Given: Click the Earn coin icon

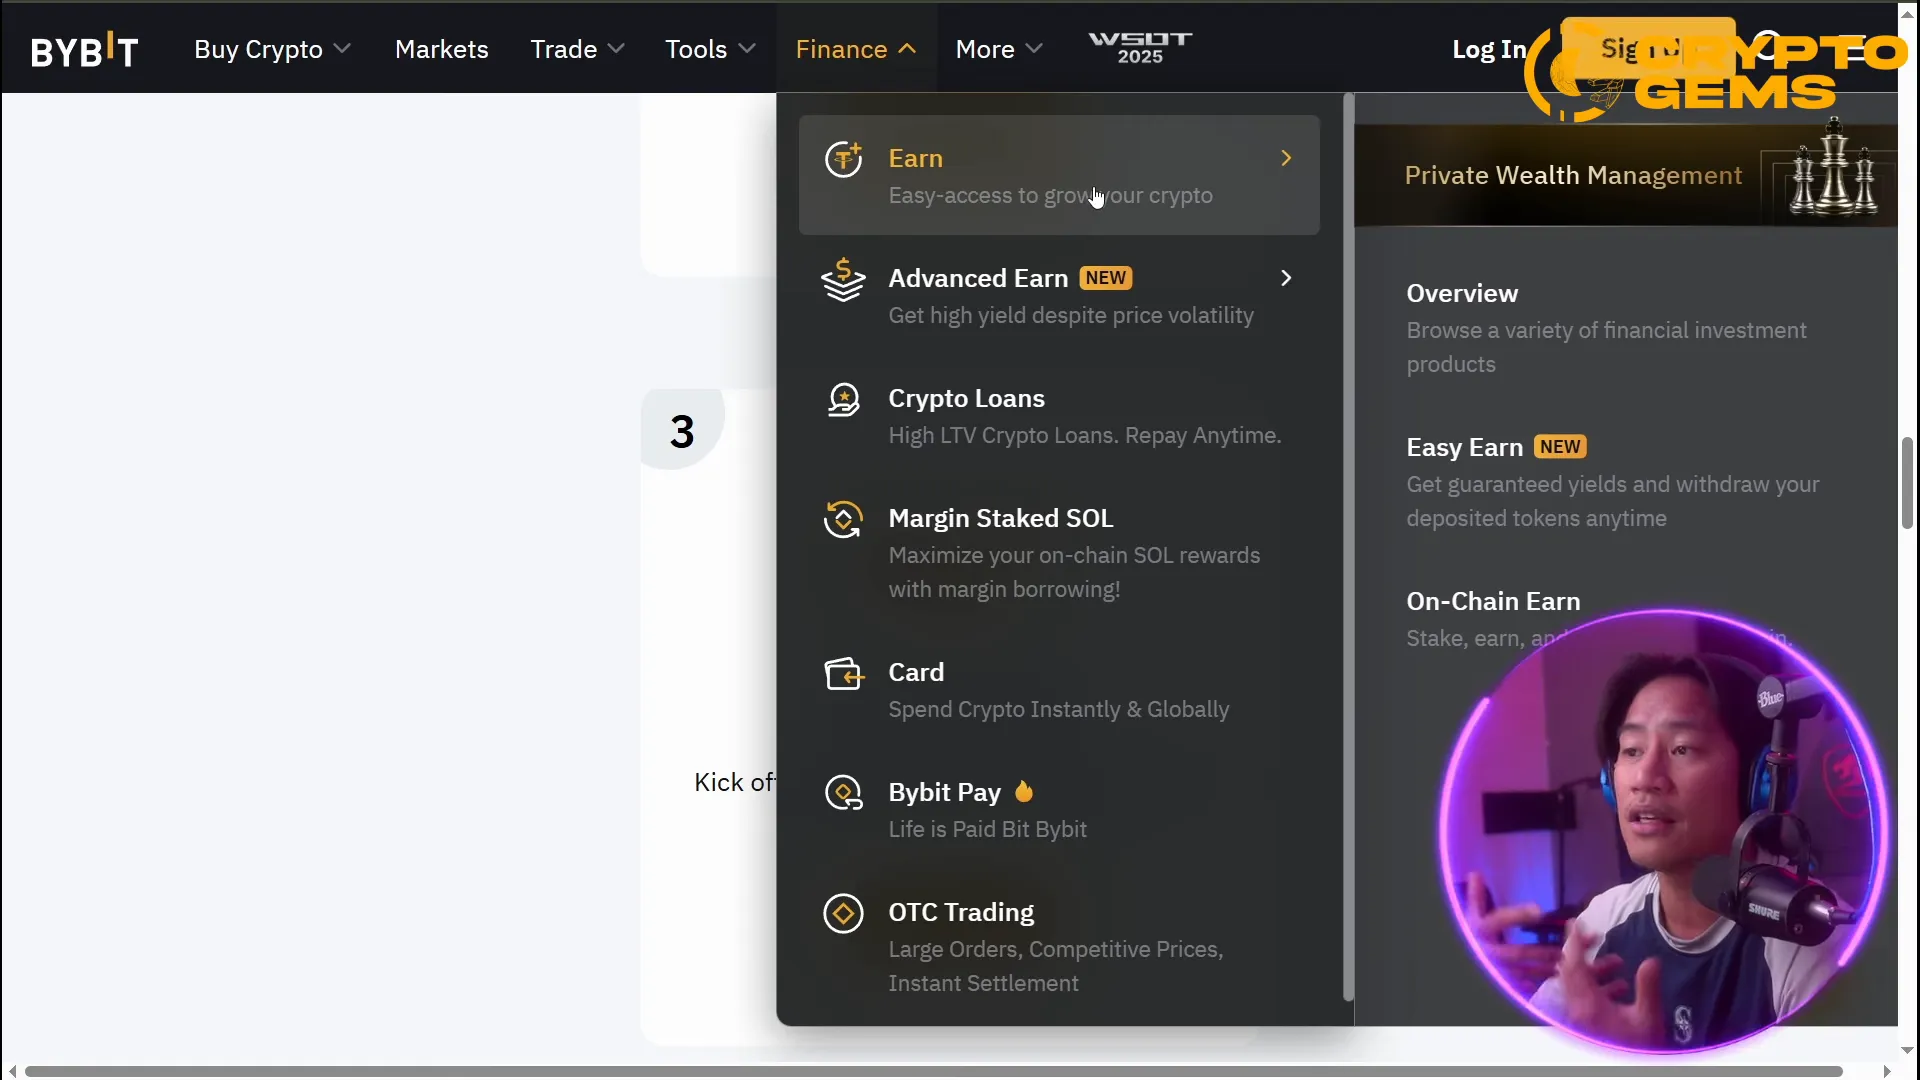Looking at the screenshot, I should (x=843, y=159).
